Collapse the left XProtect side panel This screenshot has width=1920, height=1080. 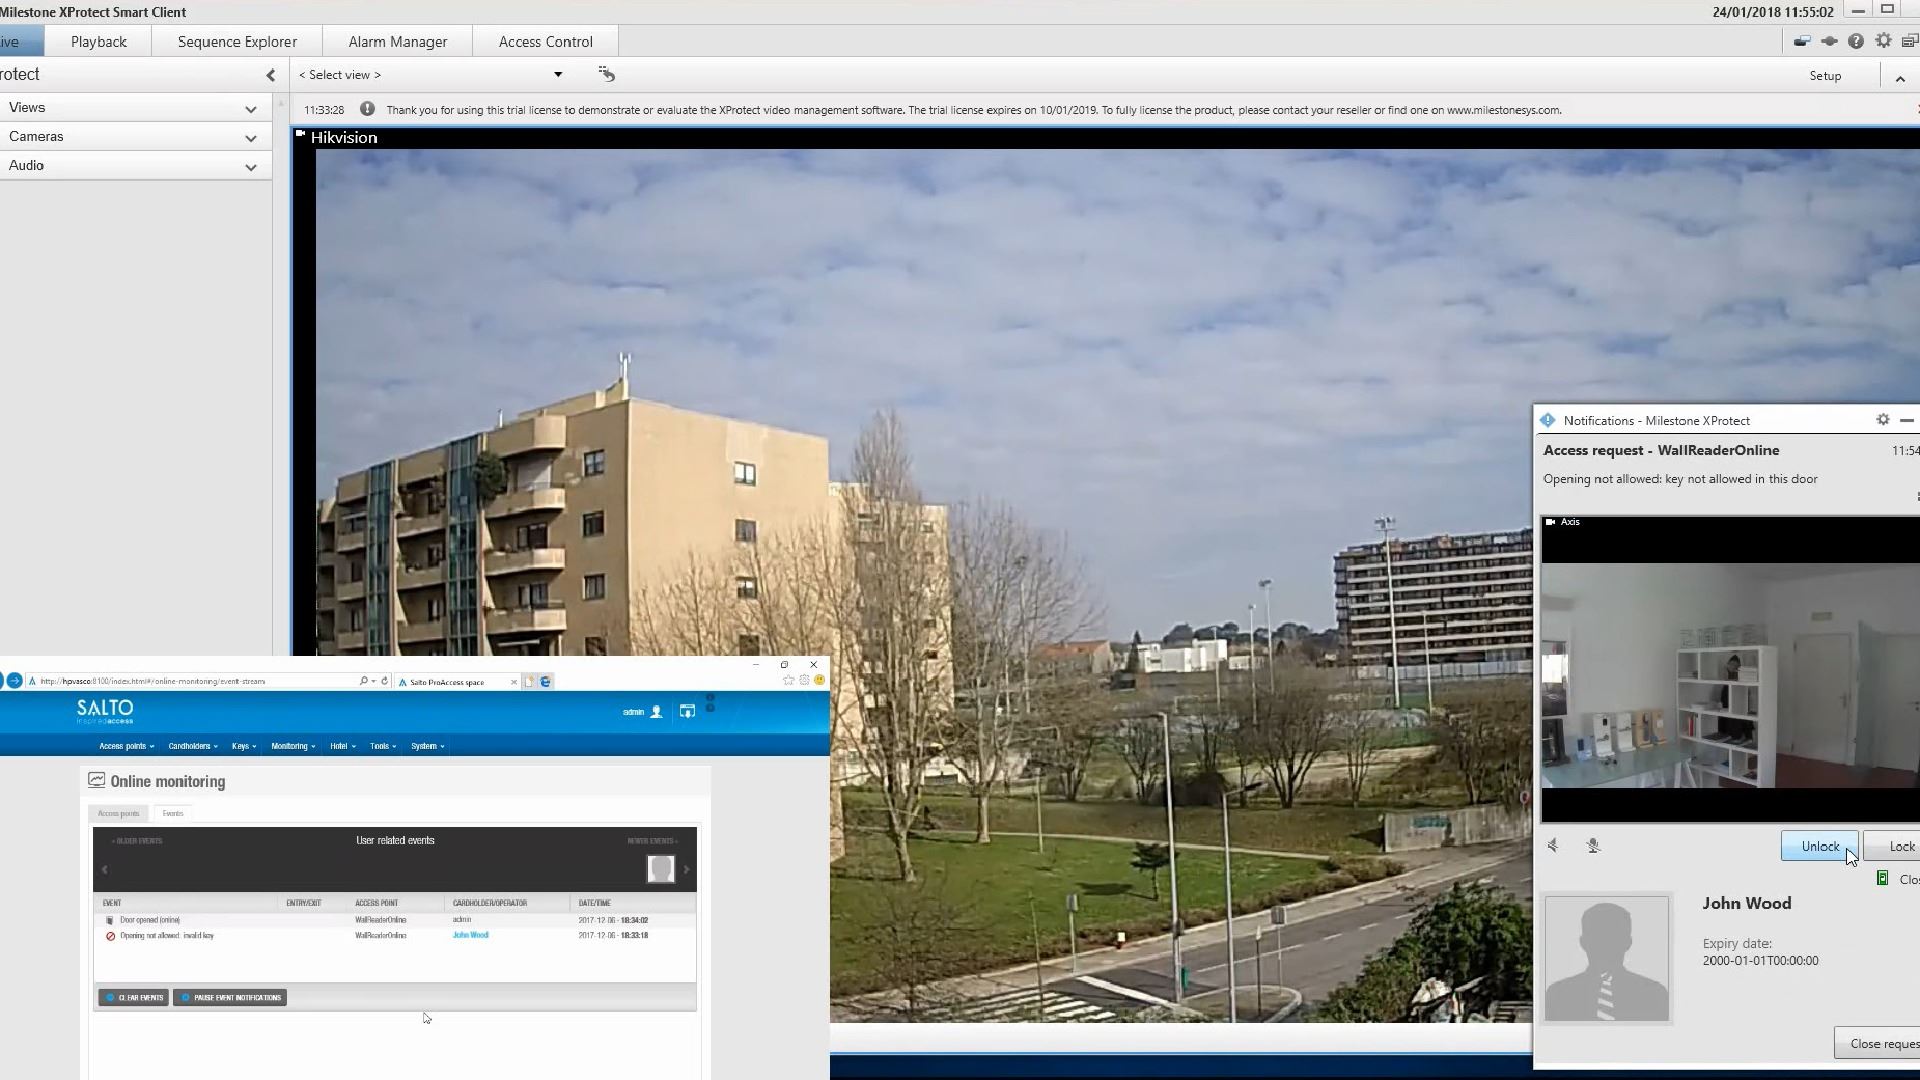270,75
